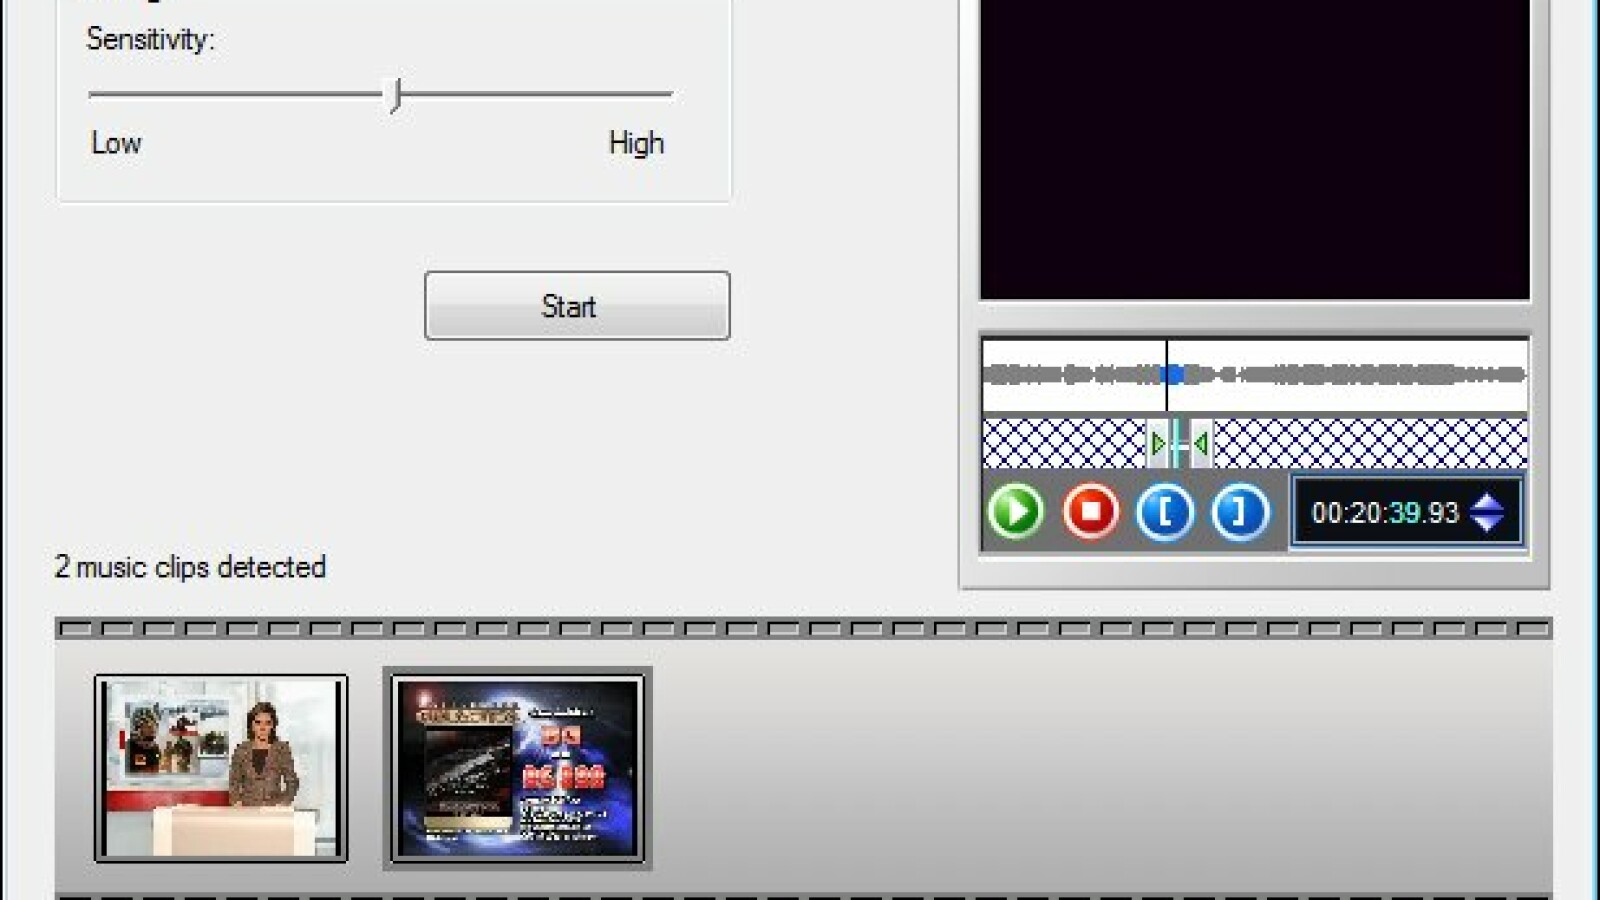
Task: Decrease timecode with the down arrow
Action: point(1487,524)
